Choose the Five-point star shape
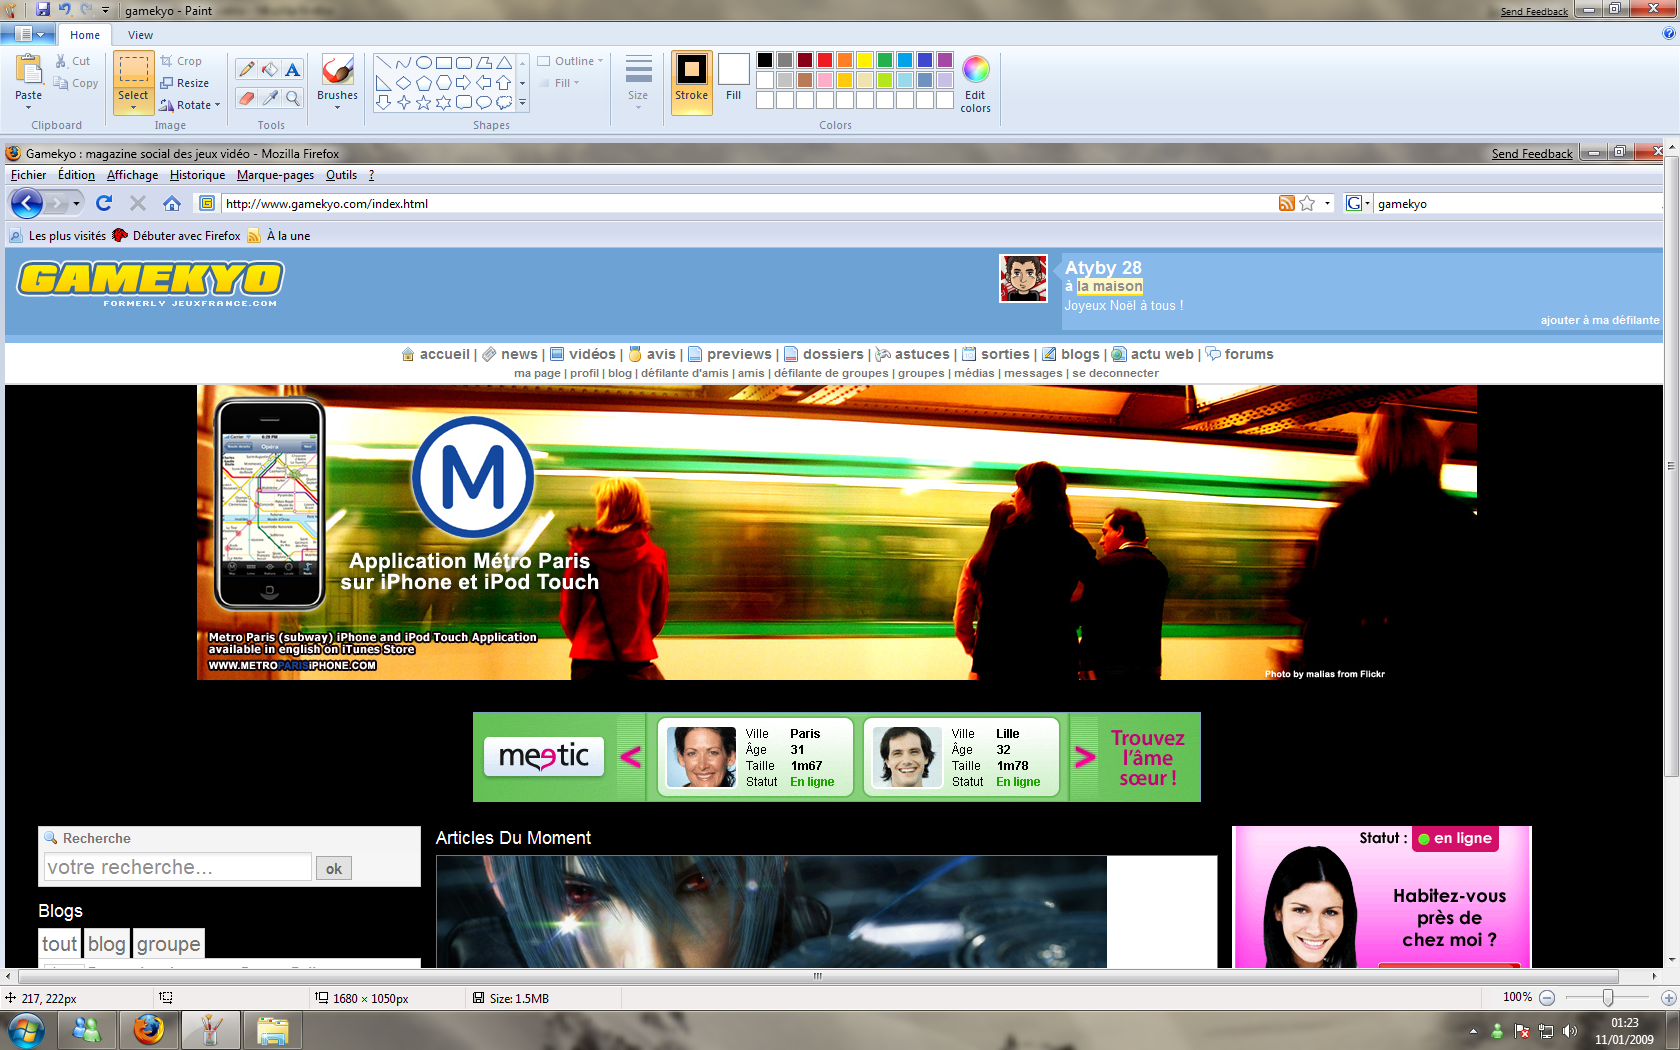Screen dimensions: 1680x1050 pos(423,102)
